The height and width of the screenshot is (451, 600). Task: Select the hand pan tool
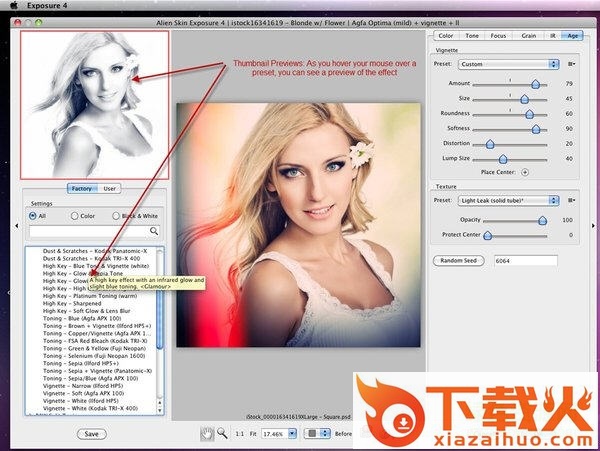(207, 433)
